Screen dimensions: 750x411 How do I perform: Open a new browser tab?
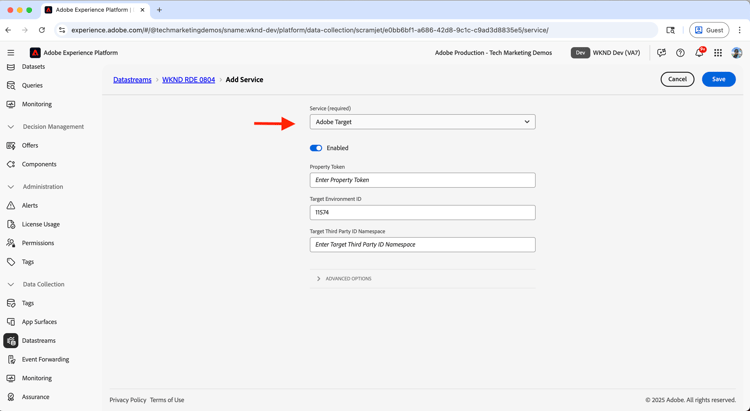tap(159, 10)
